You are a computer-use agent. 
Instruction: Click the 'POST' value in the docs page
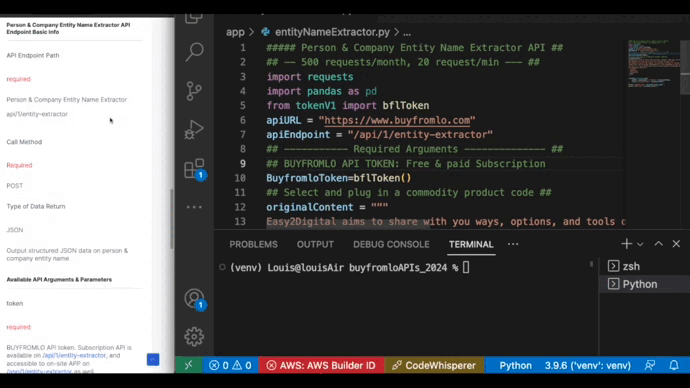coord(15,186)
